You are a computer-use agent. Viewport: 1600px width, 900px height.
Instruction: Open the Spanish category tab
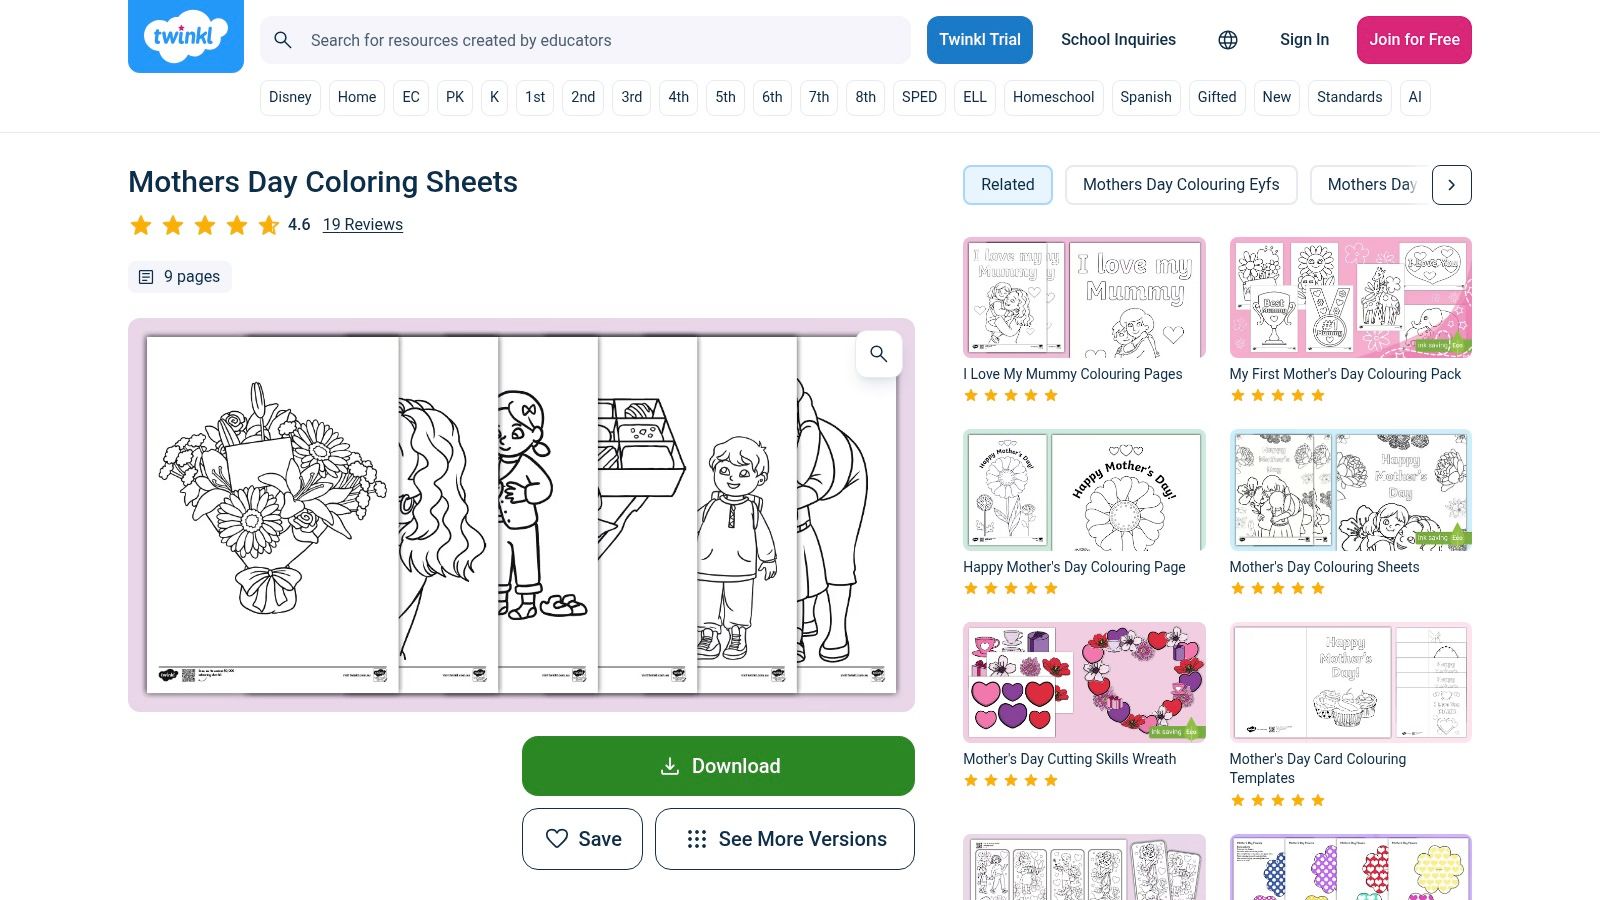pos(1145,97)
